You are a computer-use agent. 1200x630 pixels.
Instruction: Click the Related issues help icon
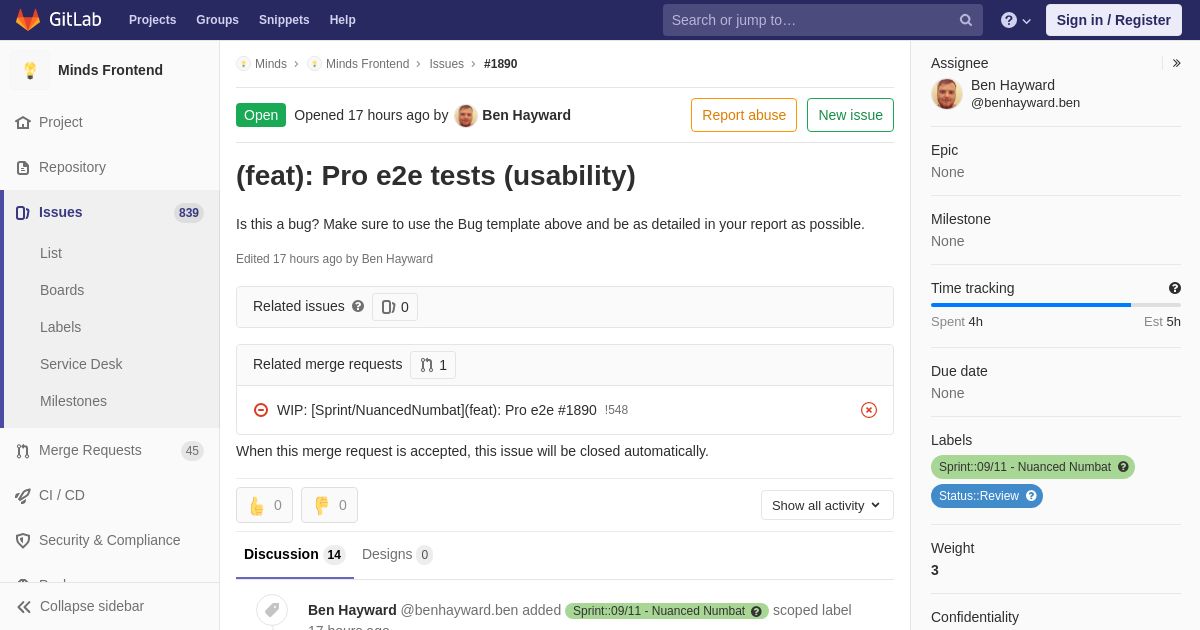coord(358,306)
